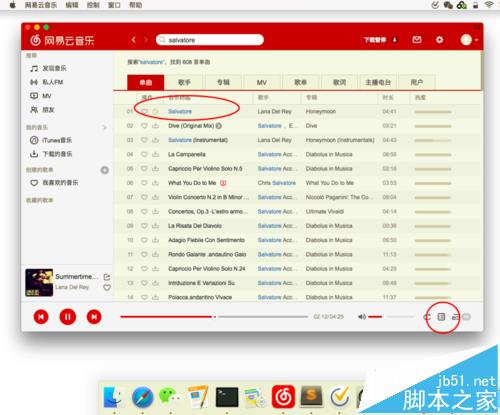This screenshot has width=500, height=415.
Task: Seek within the song progress bar
Action: click(214, 317)
